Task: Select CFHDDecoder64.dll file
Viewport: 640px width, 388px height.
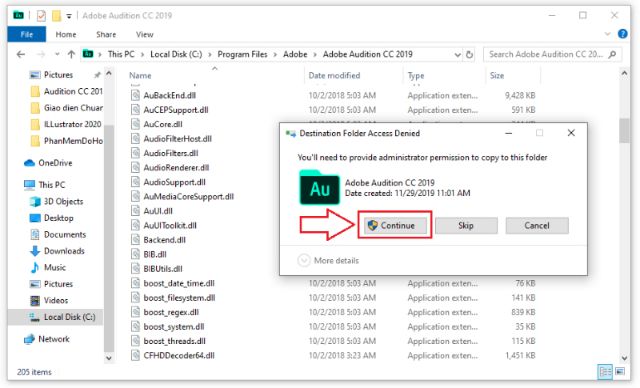Action: [179, 355]
